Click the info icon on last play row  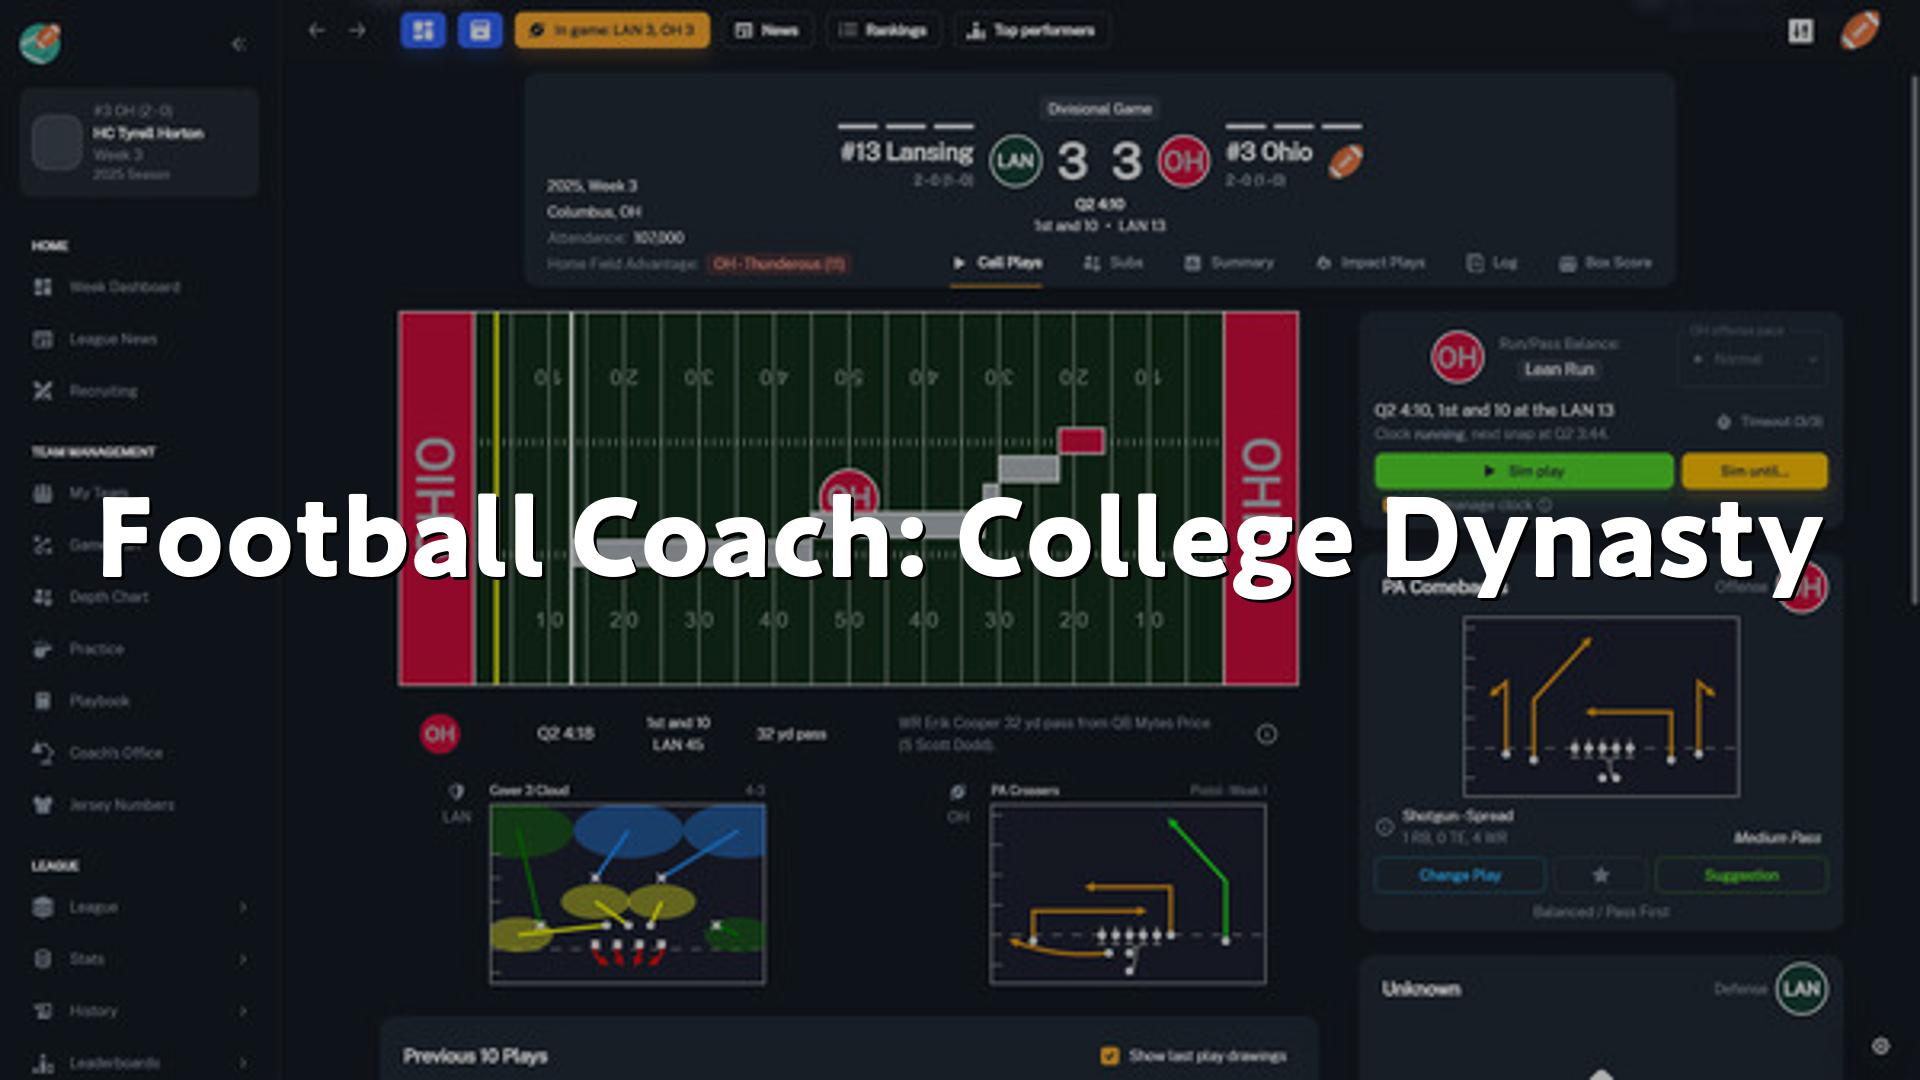pyautogui.click(x=1266, y=735)
